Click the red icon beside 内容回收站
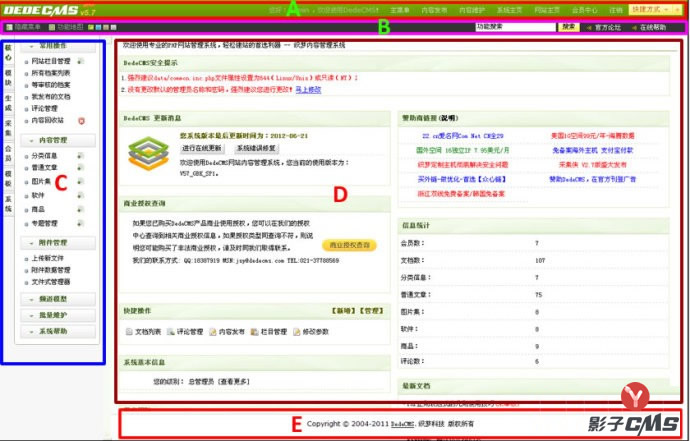Image resolution: width=690 pixels, height=441 pixels. 82,121
